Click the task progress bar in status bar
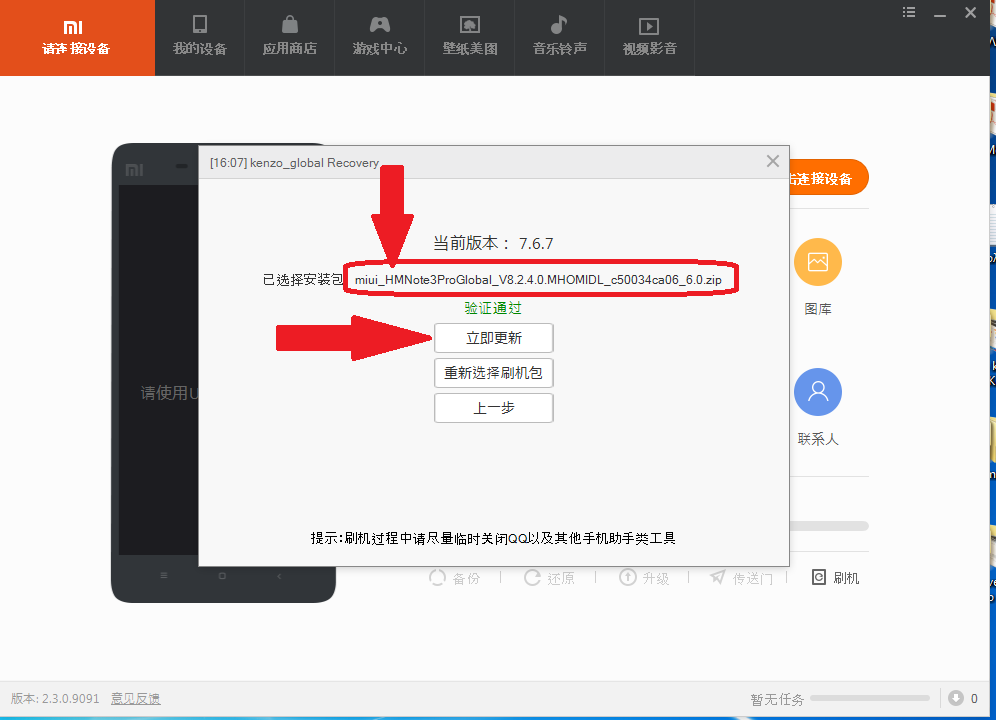The width and height of the screenshot is (996, 720). pyautogui.click(x=870, y=699)
